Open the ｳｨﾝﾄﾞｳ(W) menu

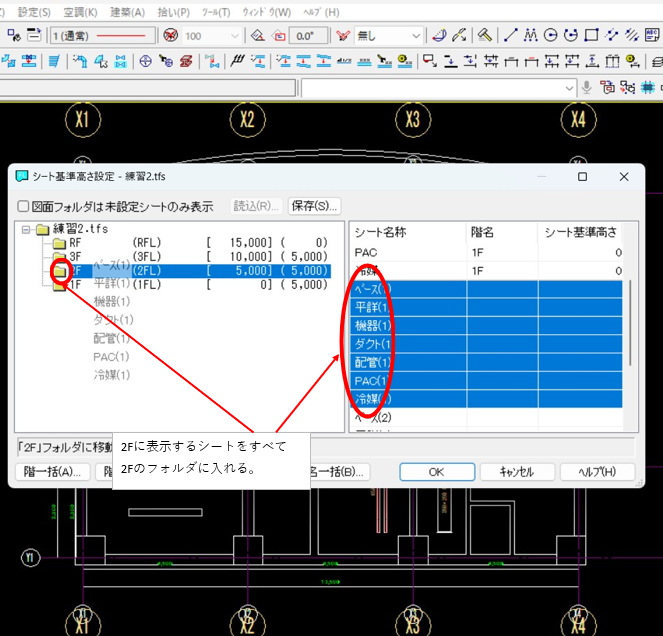pyautogui.click(x=267, y=12)
